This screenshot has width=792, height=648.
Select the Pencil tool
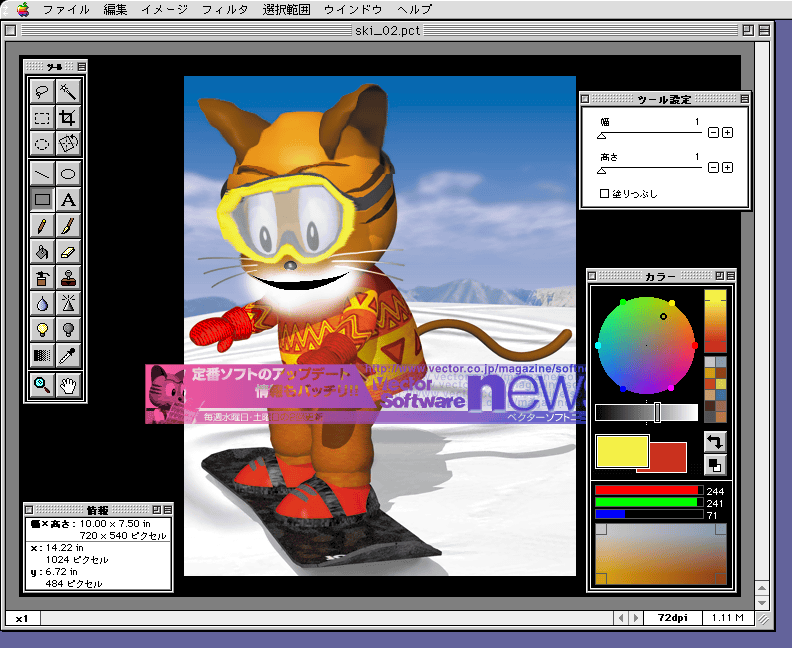[x=42, y=226]
